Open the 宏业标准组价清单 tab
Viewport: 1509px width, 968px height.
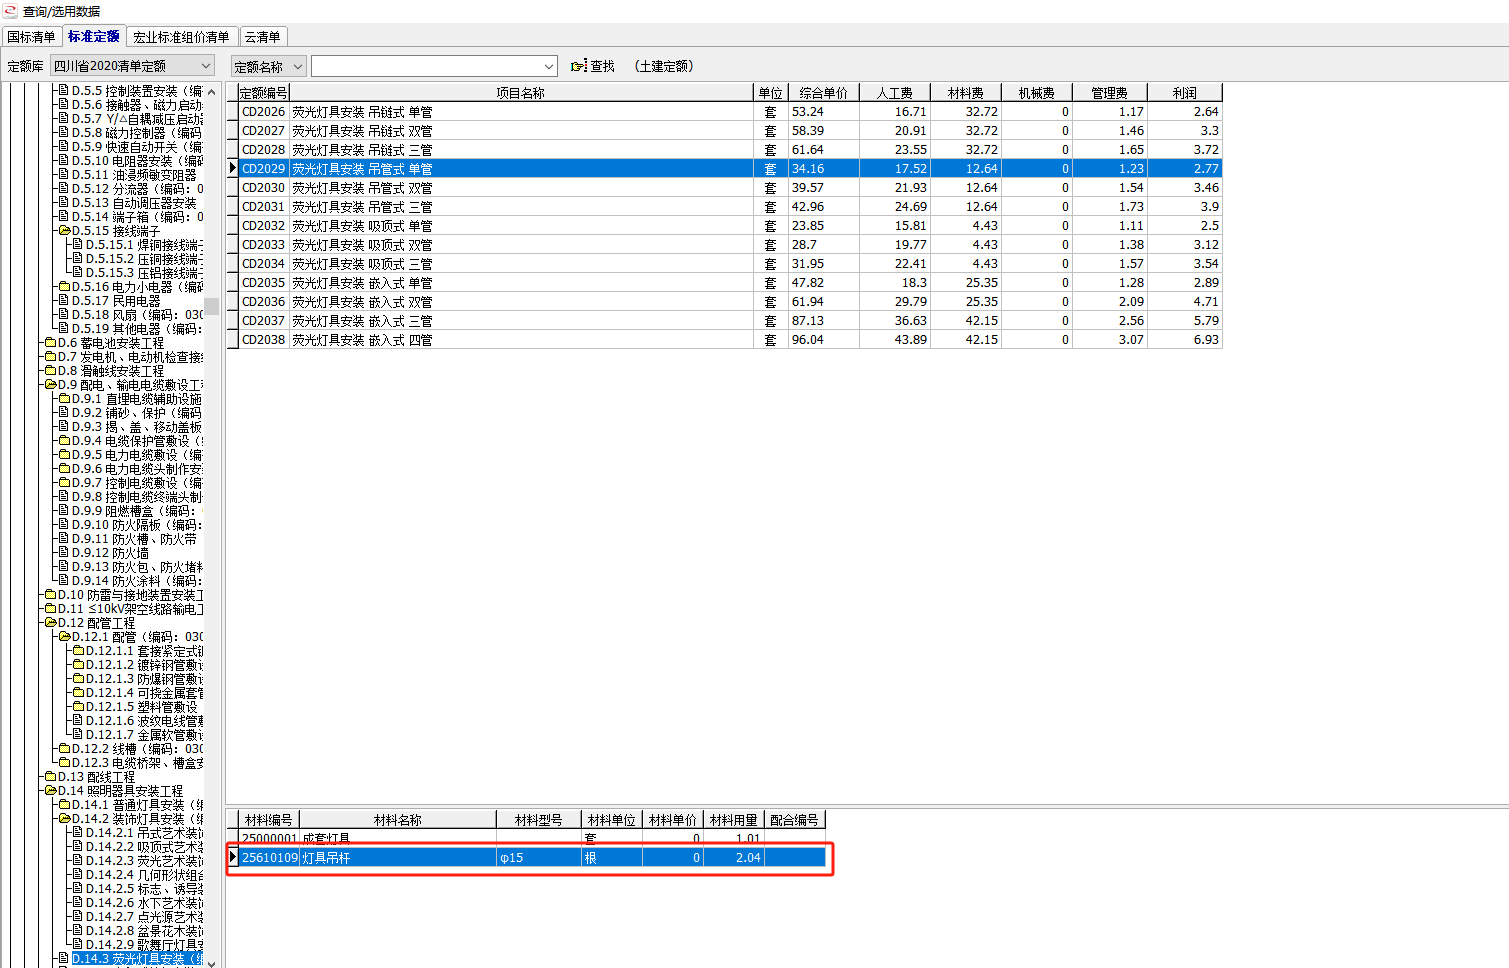(181, 37)
